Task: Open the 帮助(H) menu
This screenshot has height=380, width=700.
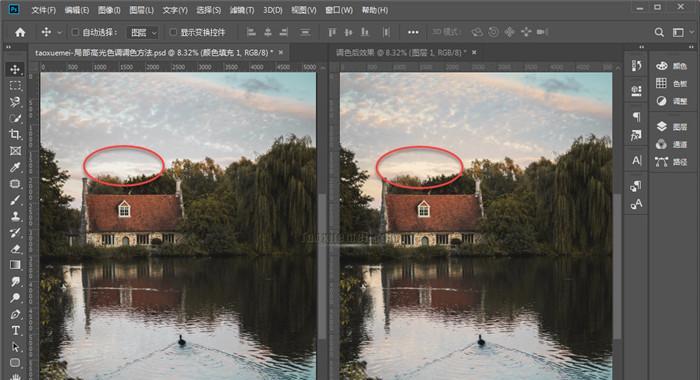Action: 374,10
